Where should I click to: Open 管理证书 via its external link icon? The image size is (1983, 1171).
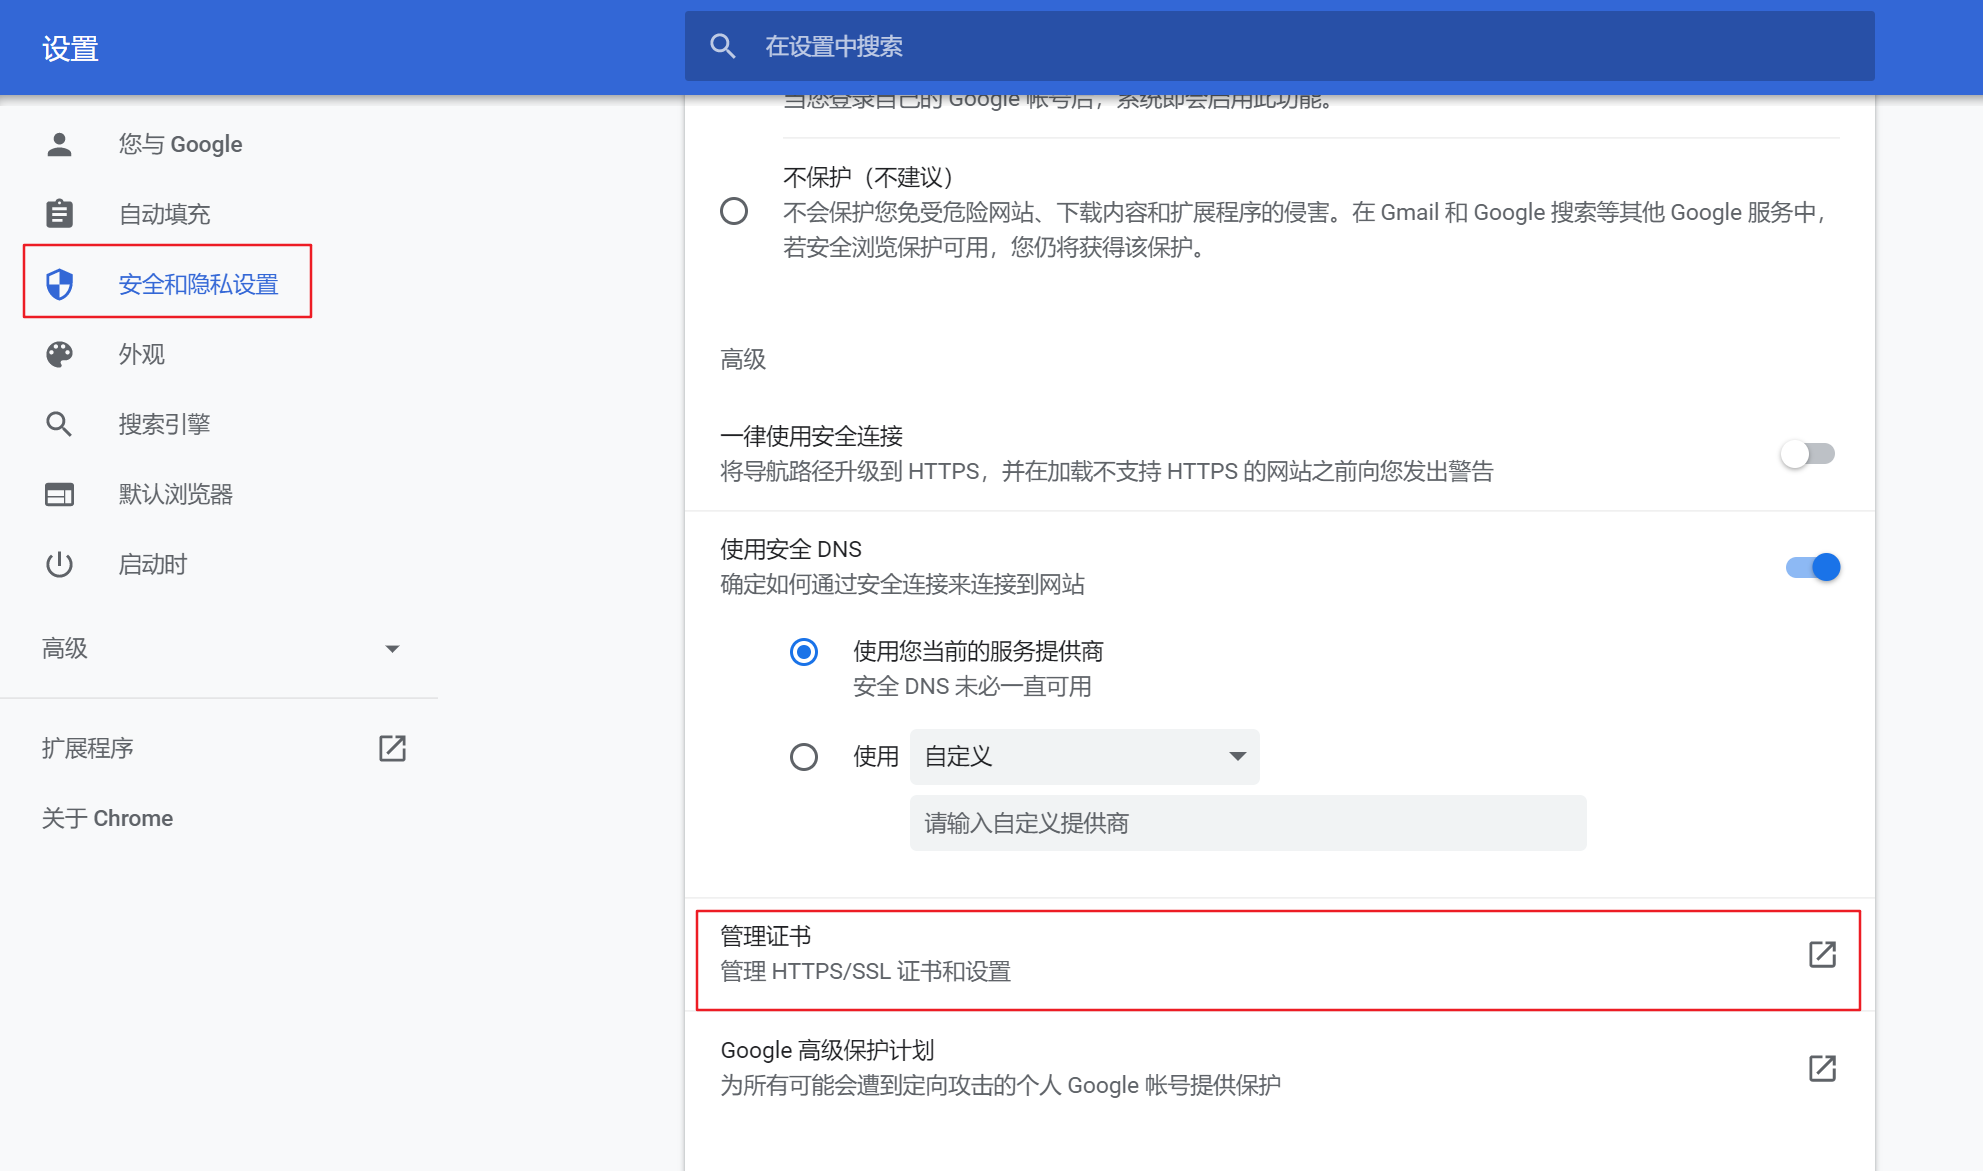point(1823,955)
